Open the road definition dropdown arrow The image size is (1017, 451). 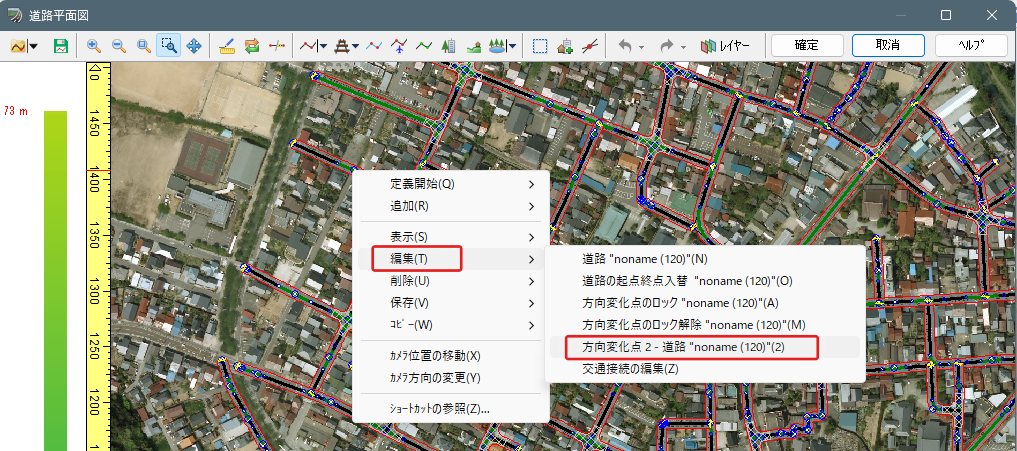tap(322, 46)
